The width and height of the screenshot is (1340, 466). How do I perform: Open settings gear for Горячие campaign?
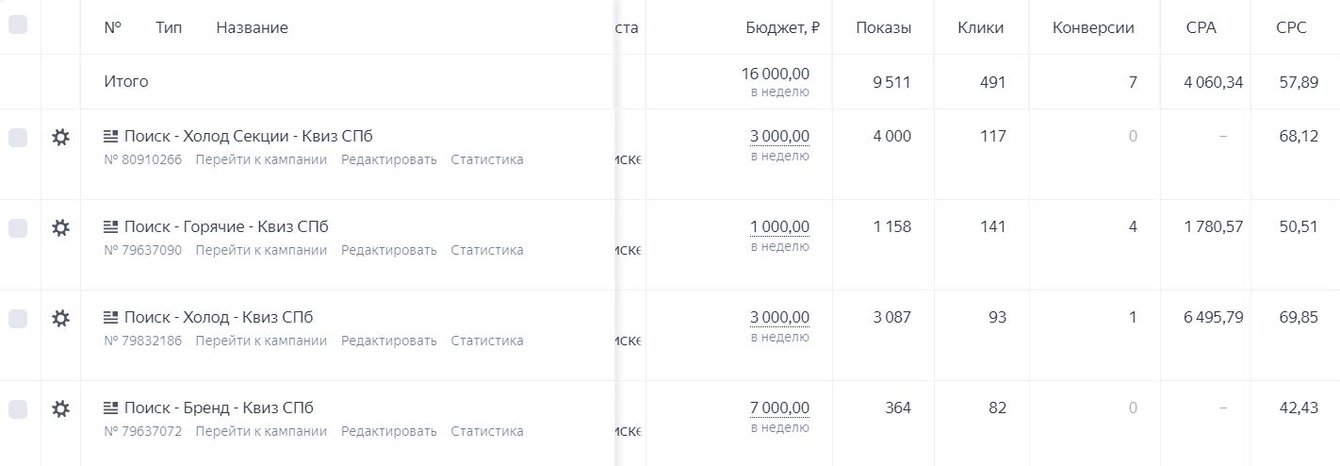click(61, 228)
